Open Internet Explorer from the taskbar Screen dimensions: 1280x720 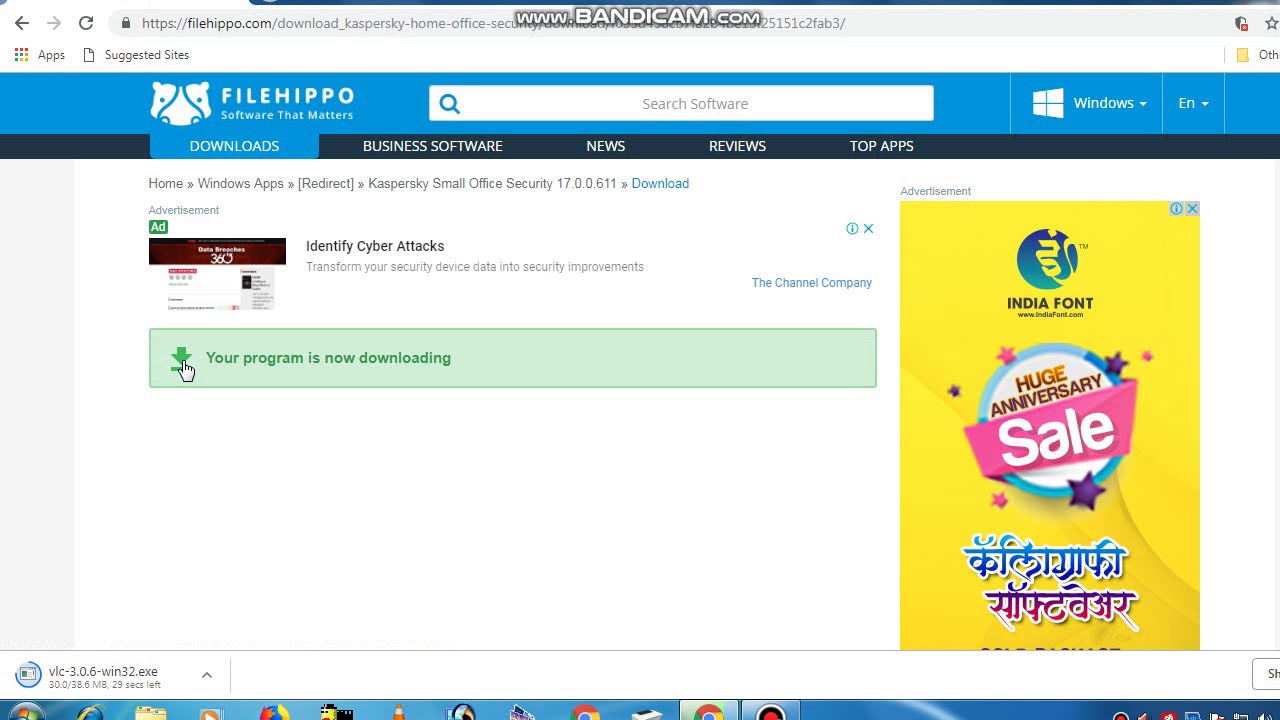click(89, 714)
